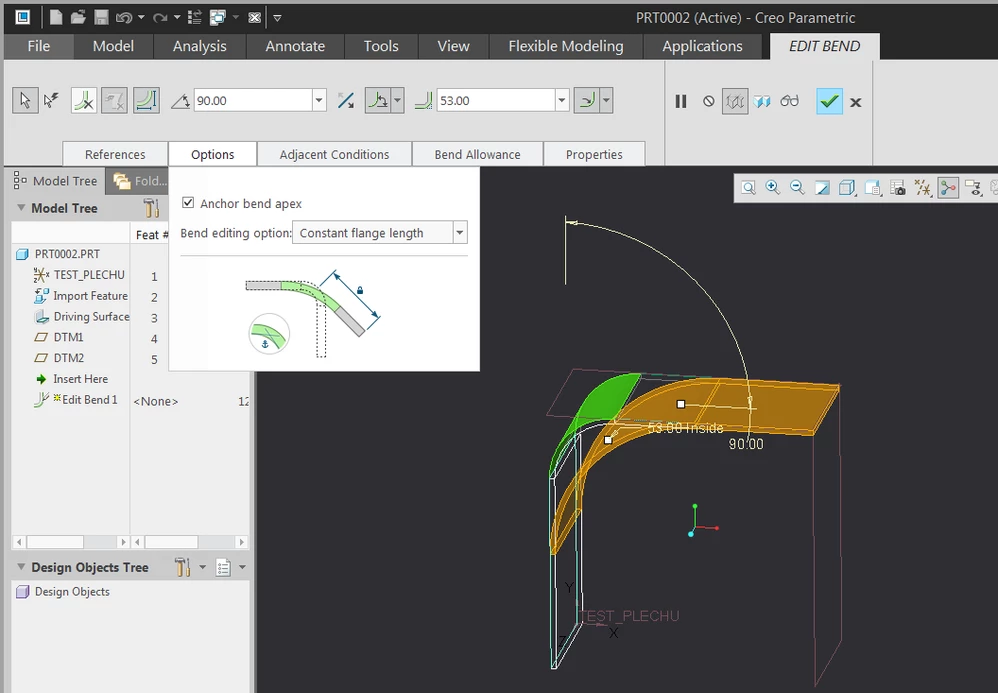The width and height of the screenshot is (998, 693).
Task: Open the 53.00 radius value dropdown
Action: click(x=561, y=100)
